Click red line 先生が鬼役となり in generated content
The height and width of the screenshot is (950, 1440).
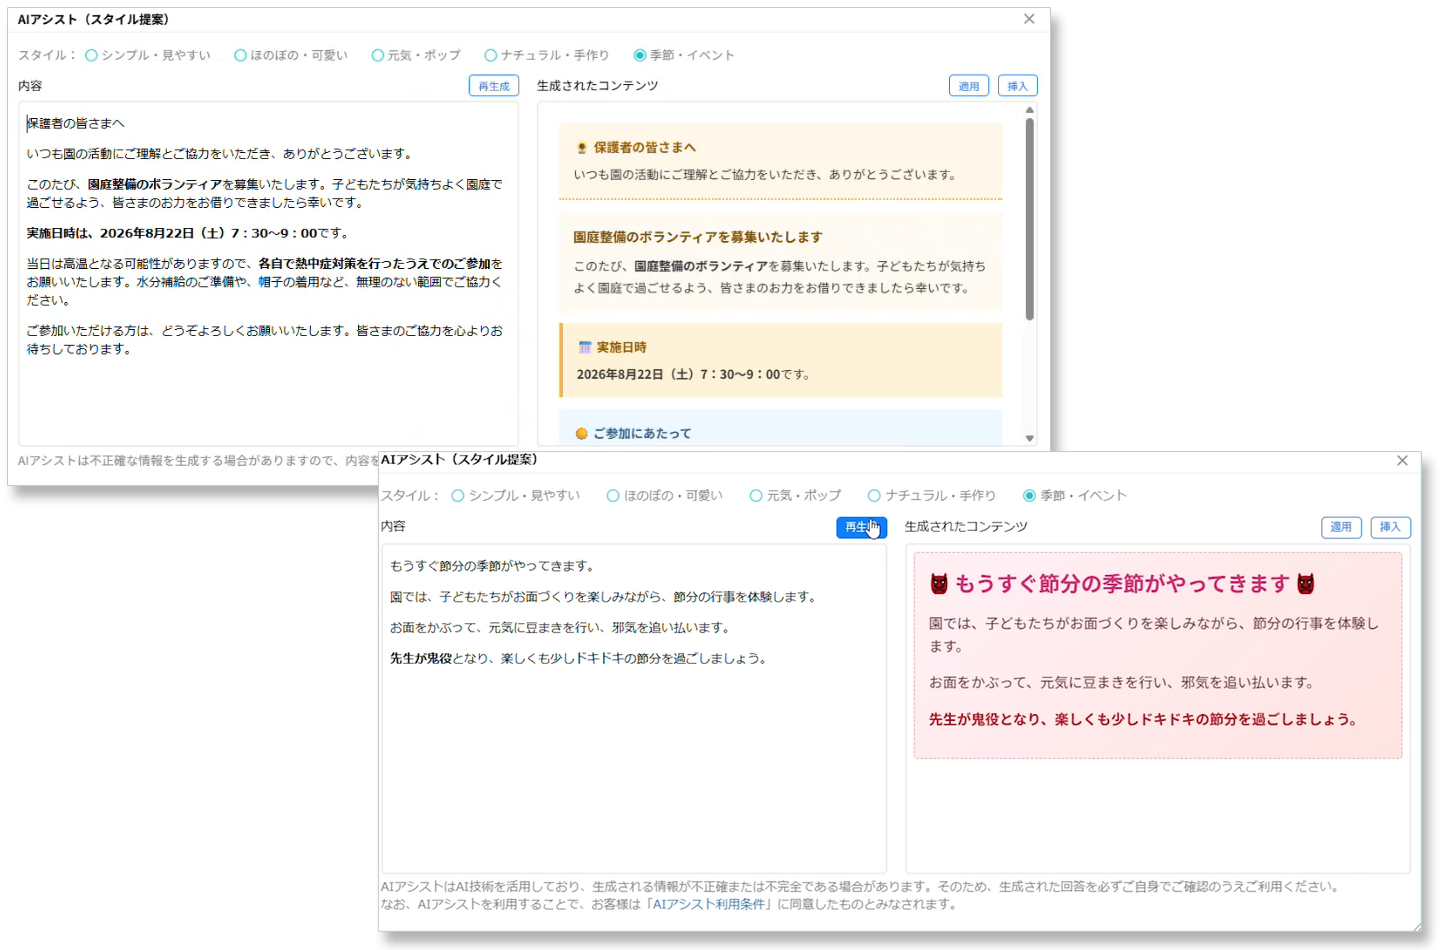coord(1143,719)
